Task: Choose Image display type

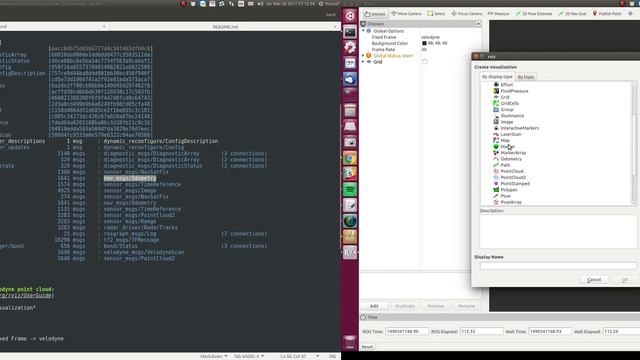Action: coord(503,122)
